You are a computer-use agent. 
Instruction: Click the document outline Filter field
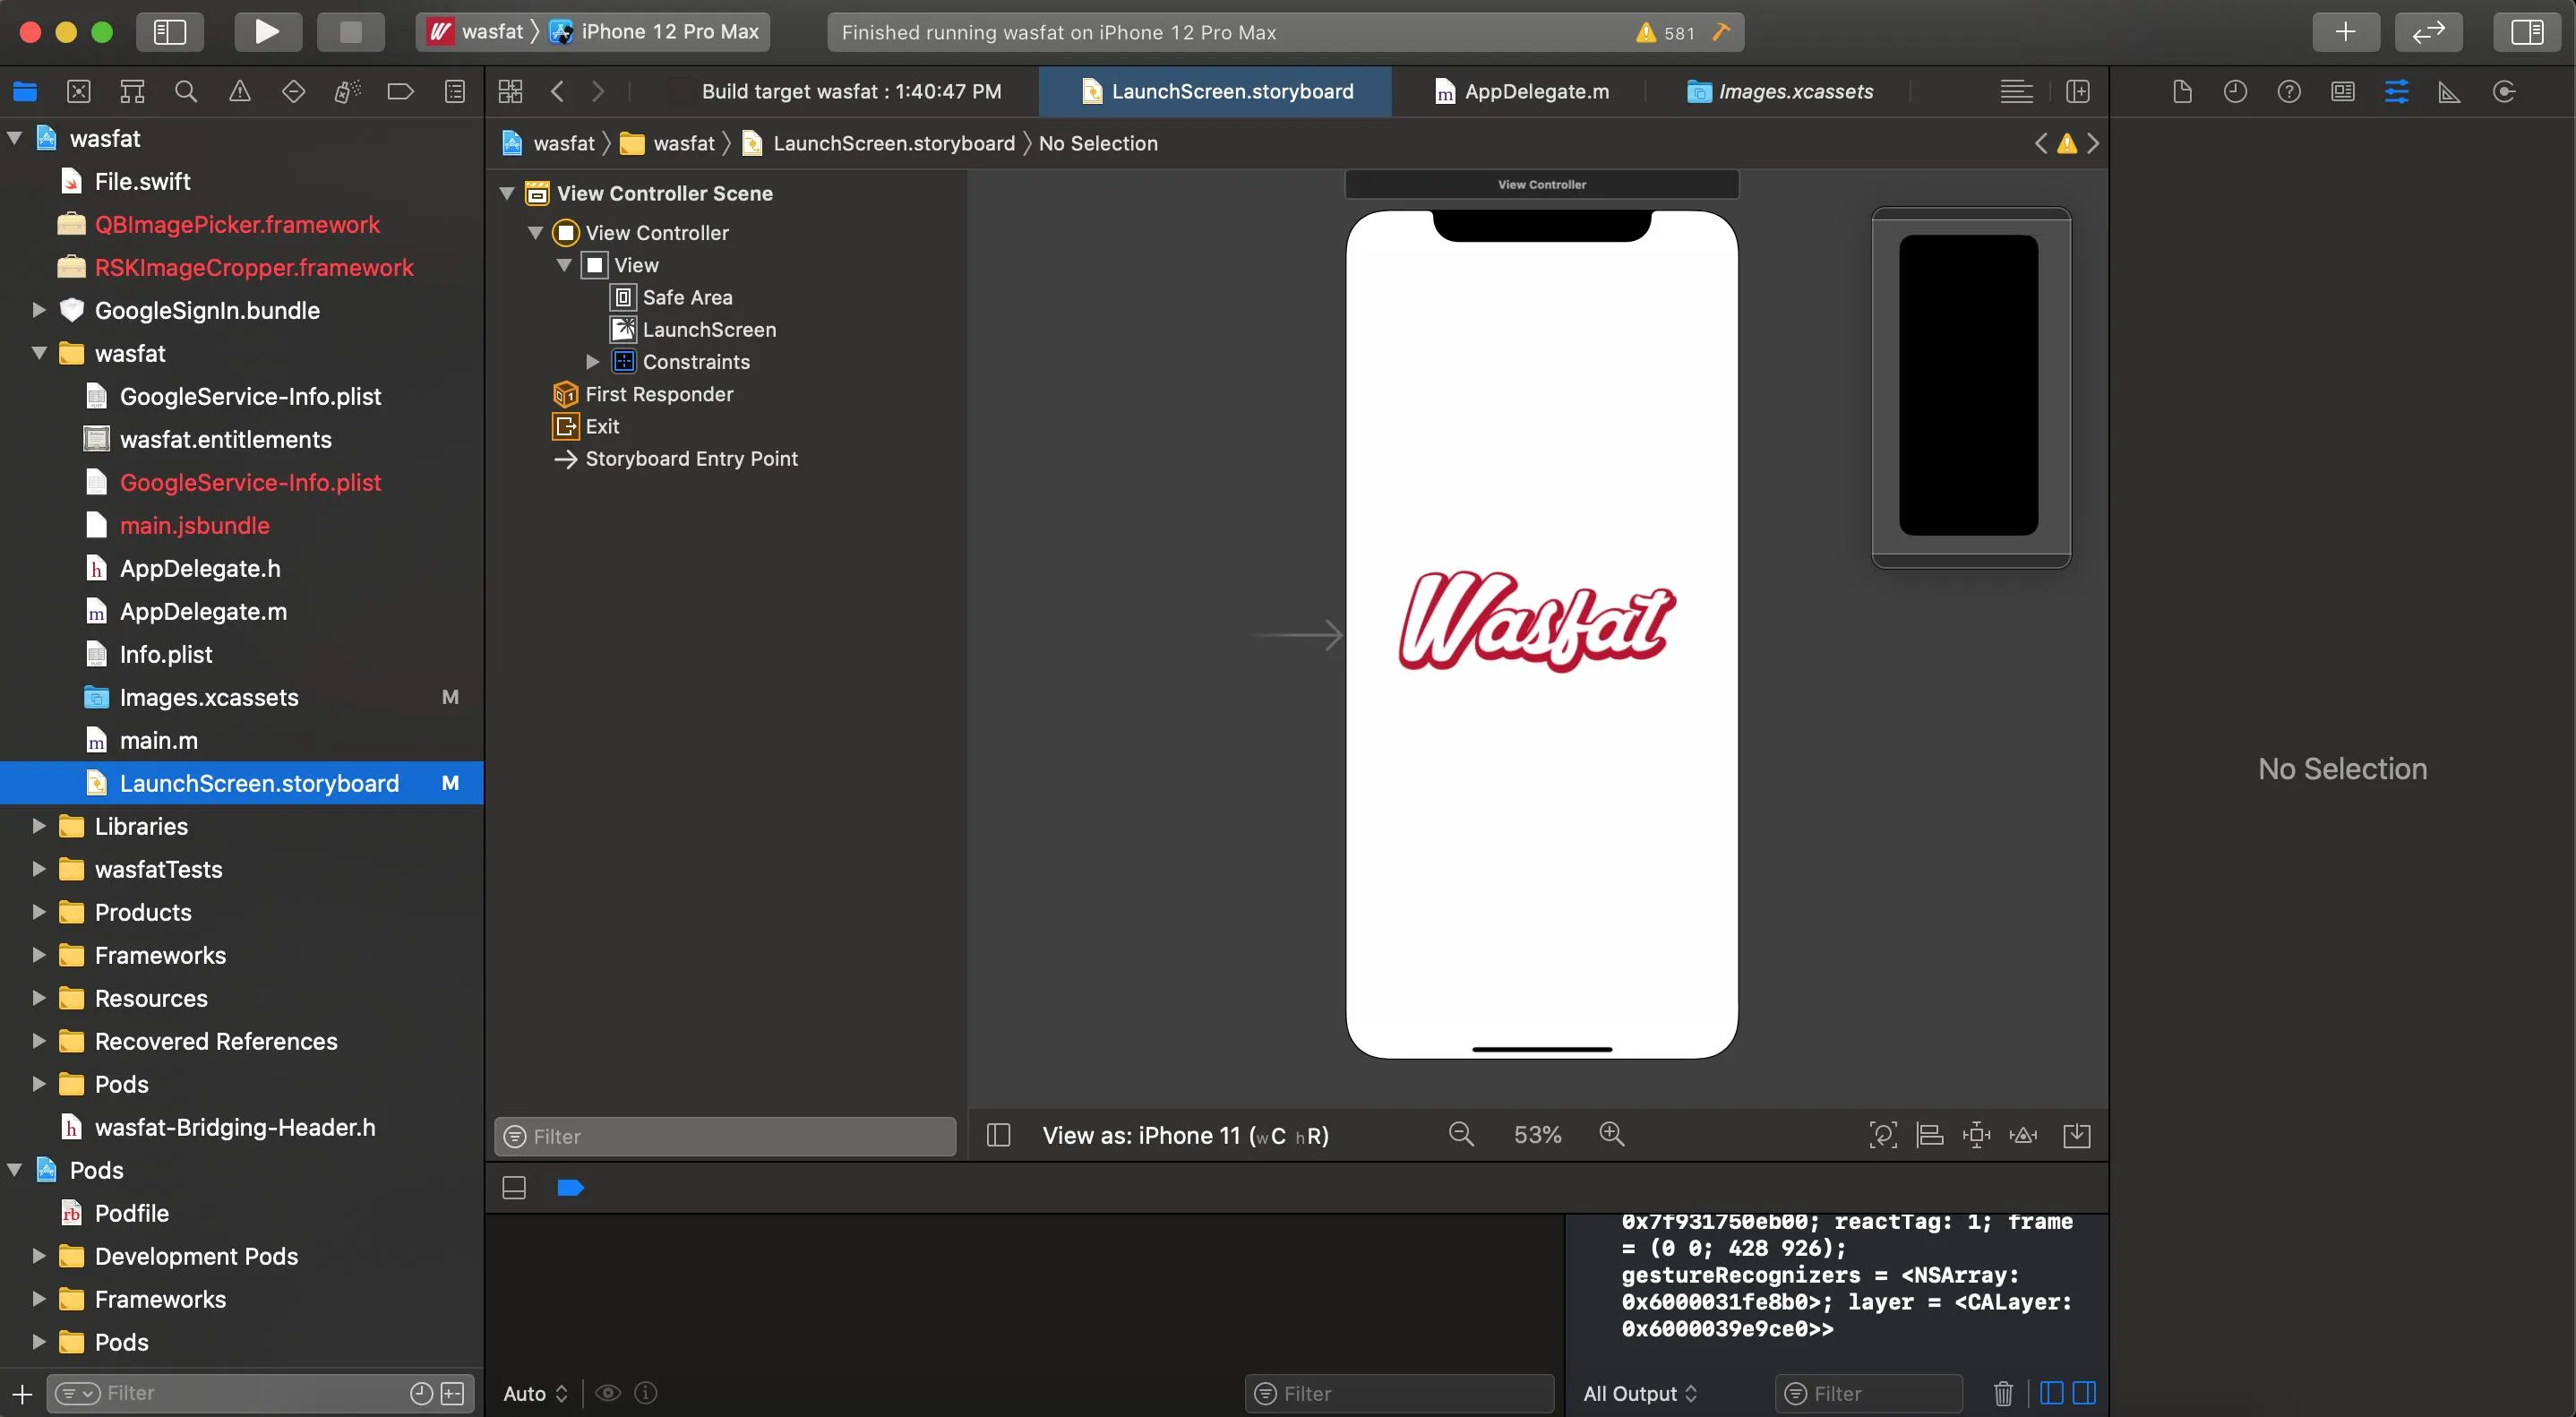pos(725,1136)
